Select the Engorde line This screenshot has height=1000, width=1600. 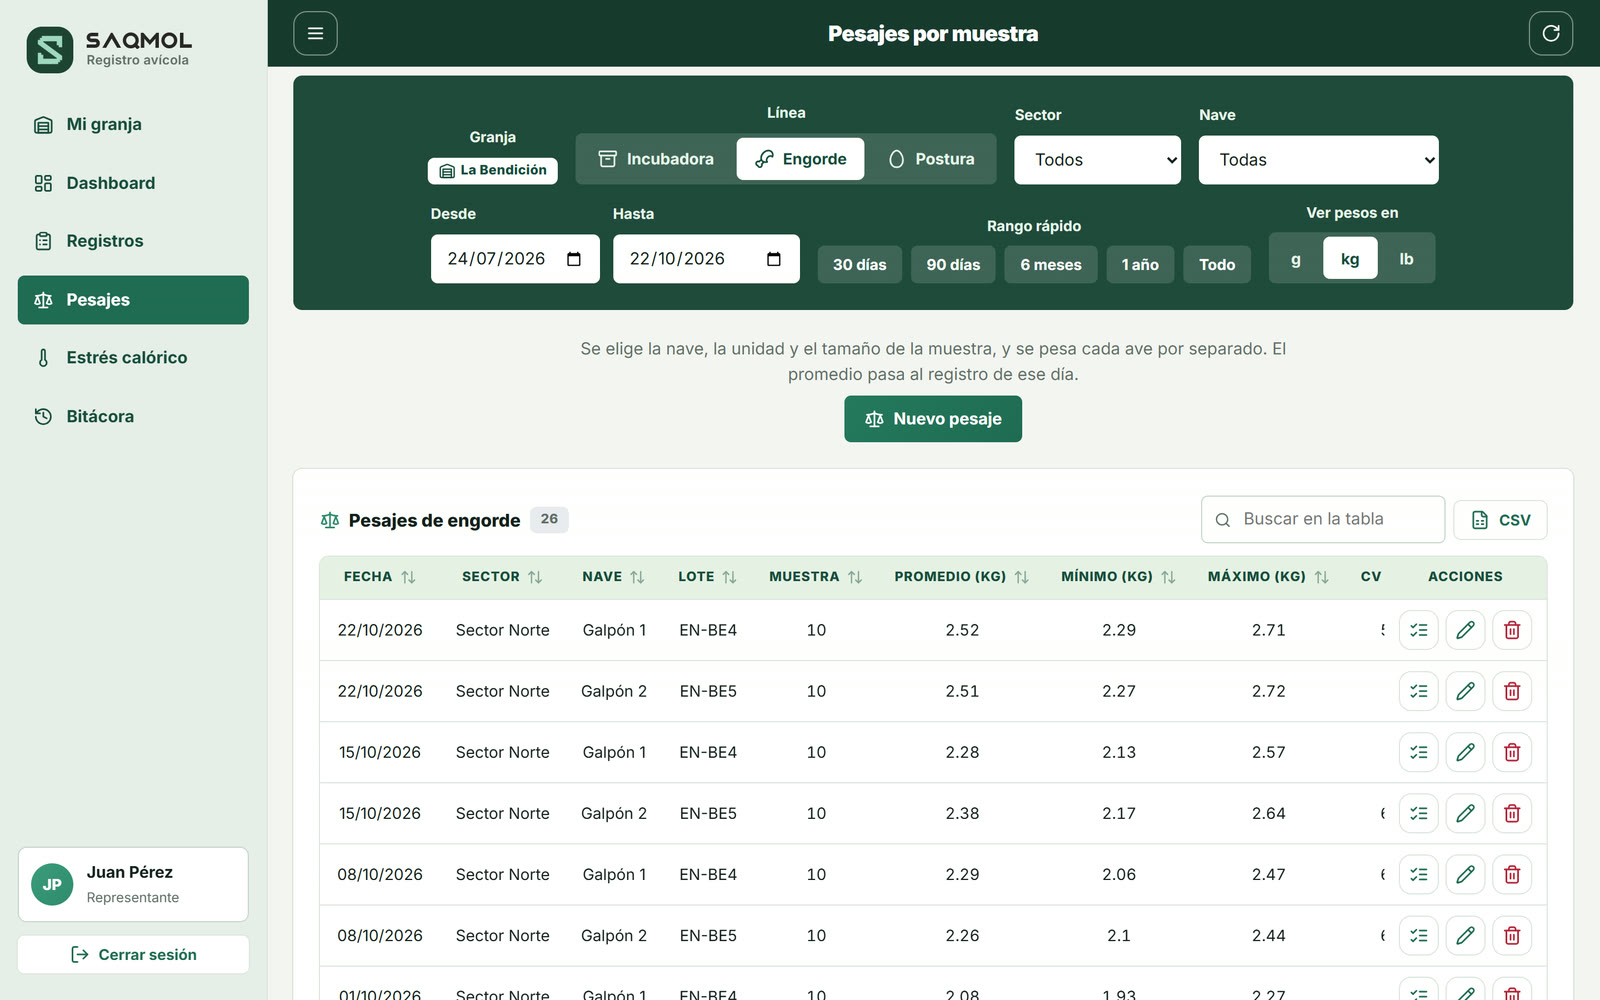click(x=800, y=159)
